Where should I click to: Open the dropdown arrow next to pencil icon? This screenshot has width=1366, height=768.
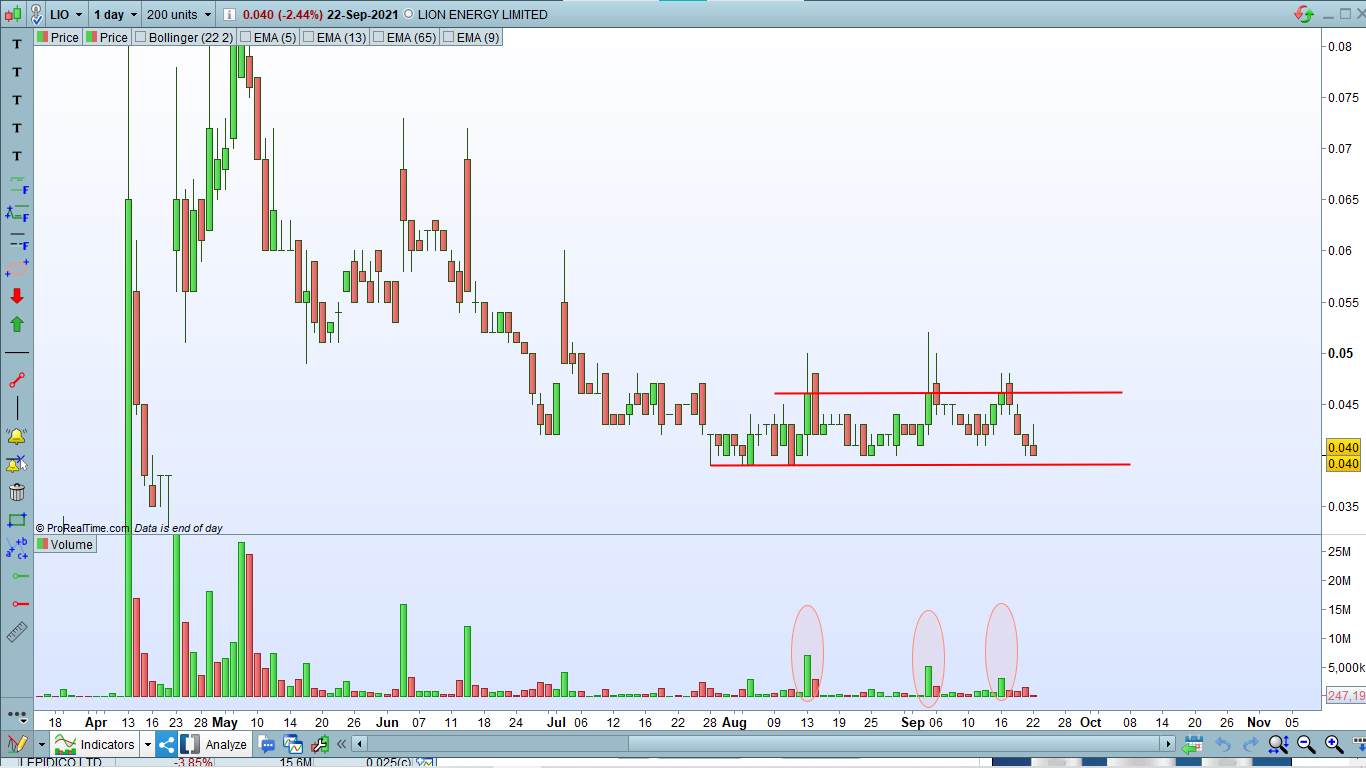pyautogui.click(x=42, y=745)
